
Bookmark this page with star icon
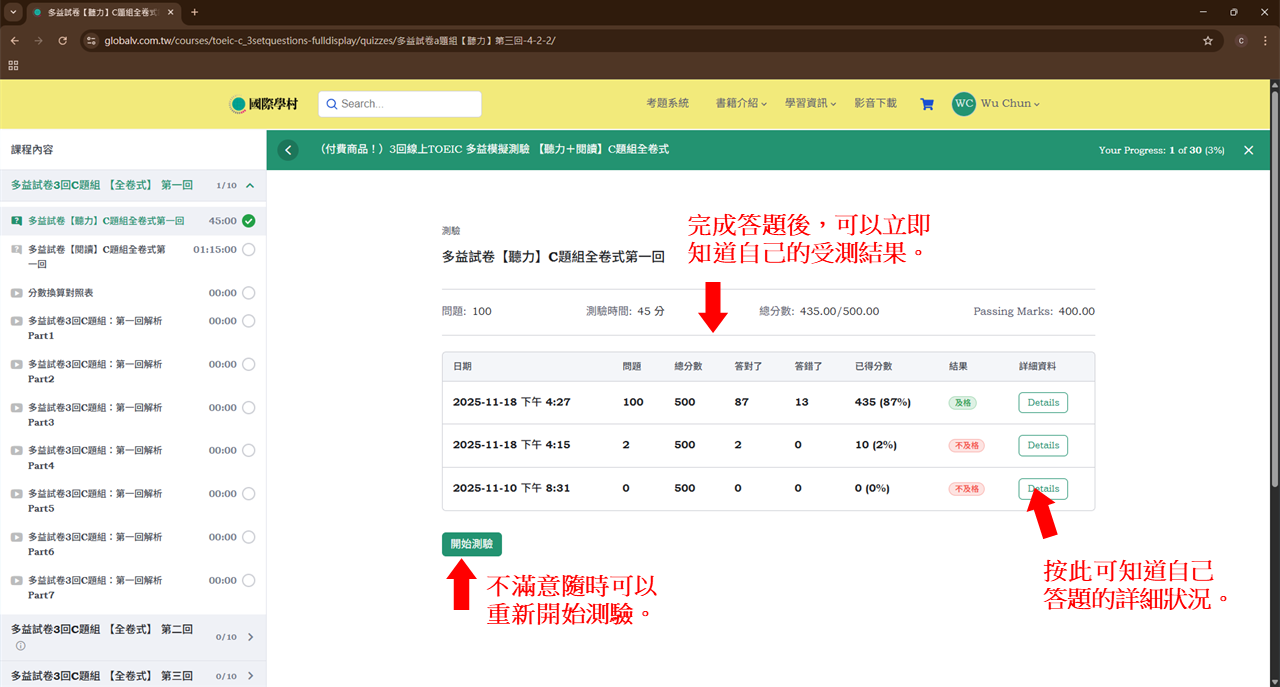tap(1208, 41)
